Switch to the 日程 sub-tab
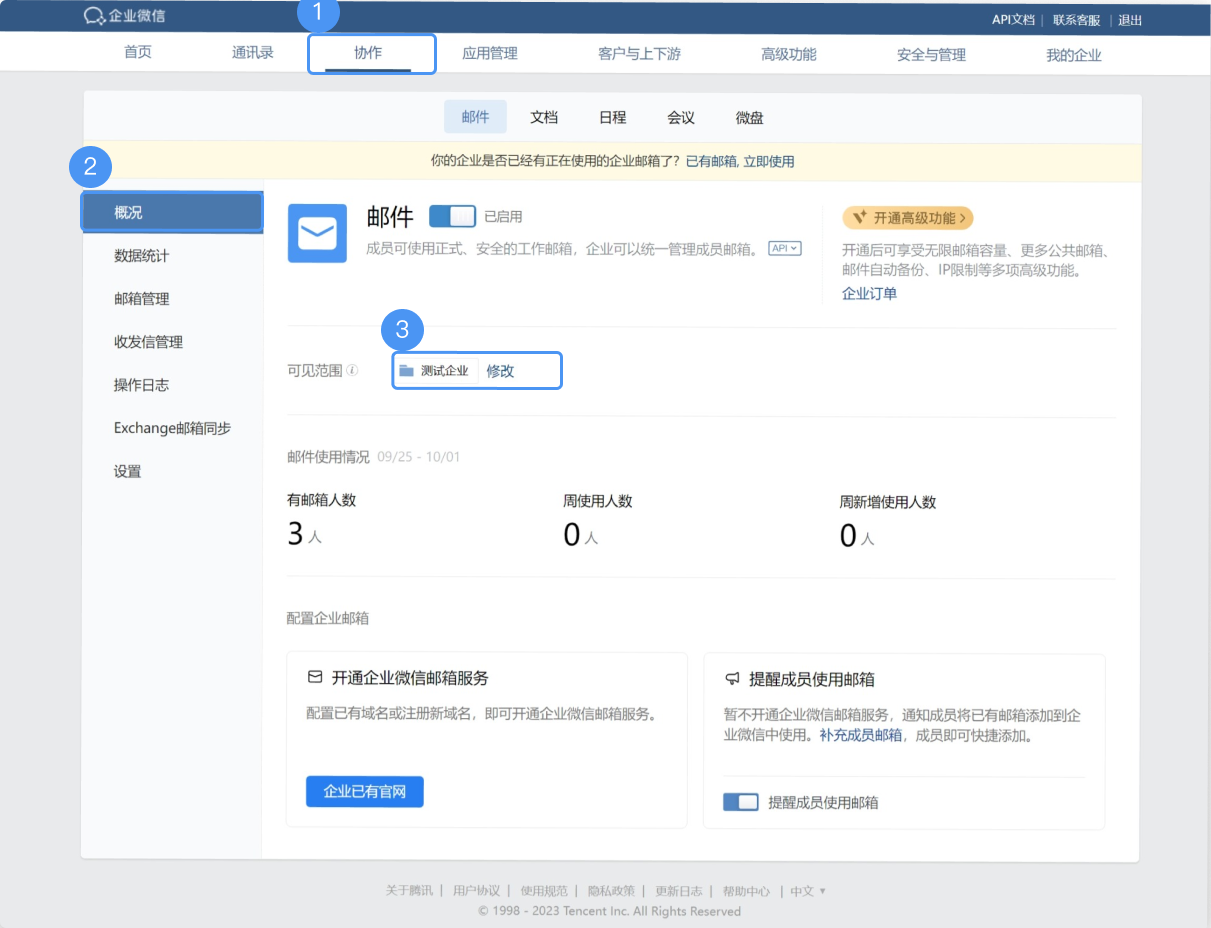Image resolution: width=1211 pixels, height=928 pixels. (613, 117)
